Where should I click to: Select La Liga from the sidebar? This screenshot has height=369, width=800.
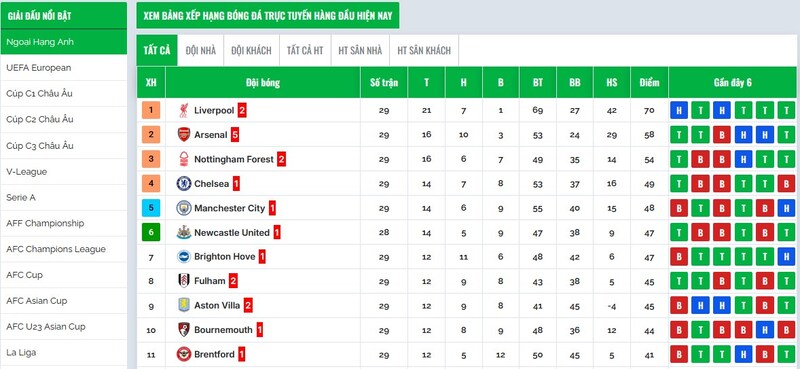tap(63, 353)
